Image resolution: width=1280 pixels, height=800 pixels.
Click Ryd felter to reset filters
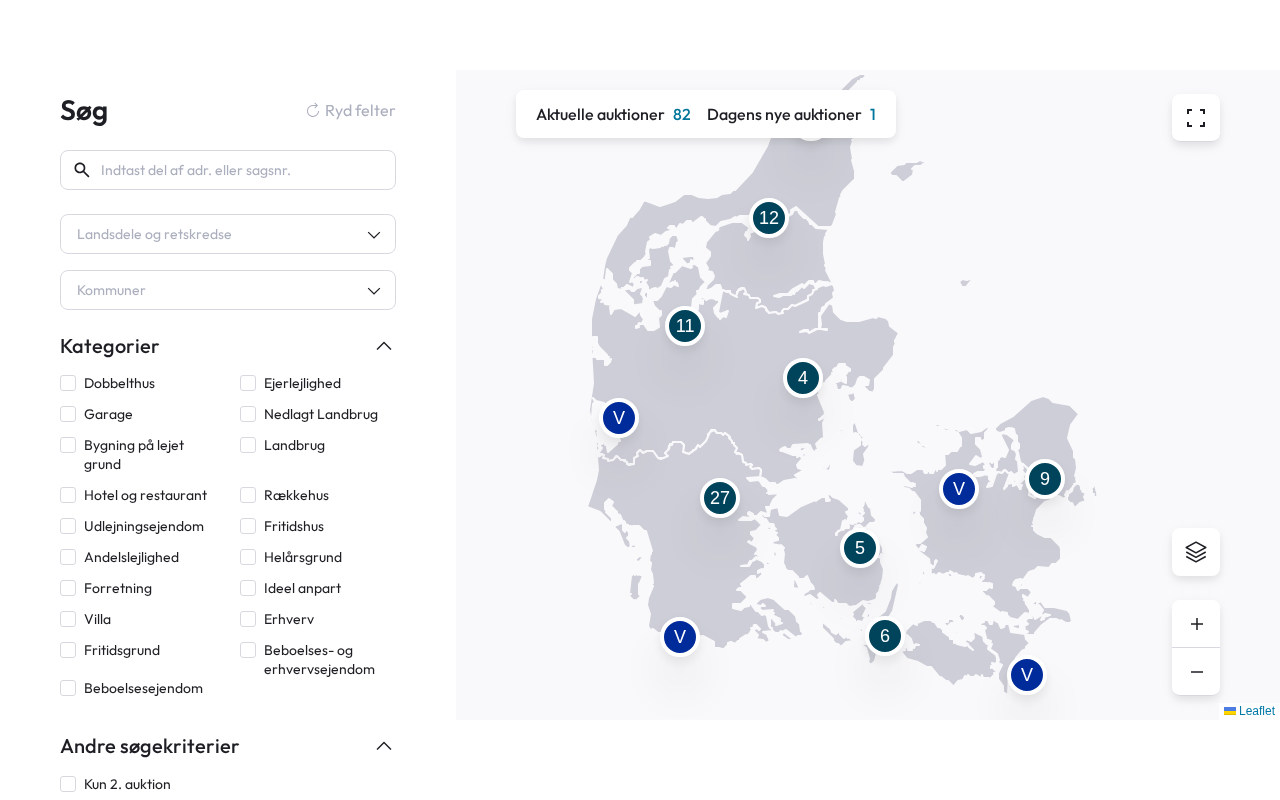click(x=350, y=111)
